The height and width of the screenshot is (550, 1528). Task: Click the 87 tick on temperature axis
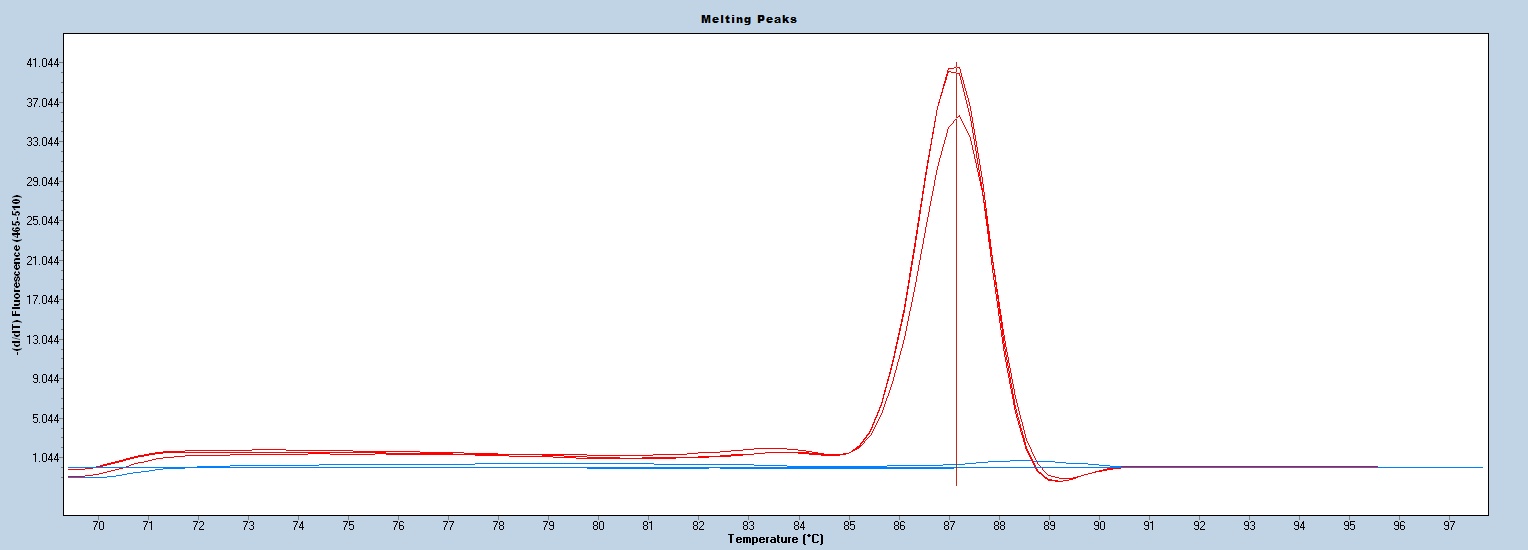tap(949, 525)
